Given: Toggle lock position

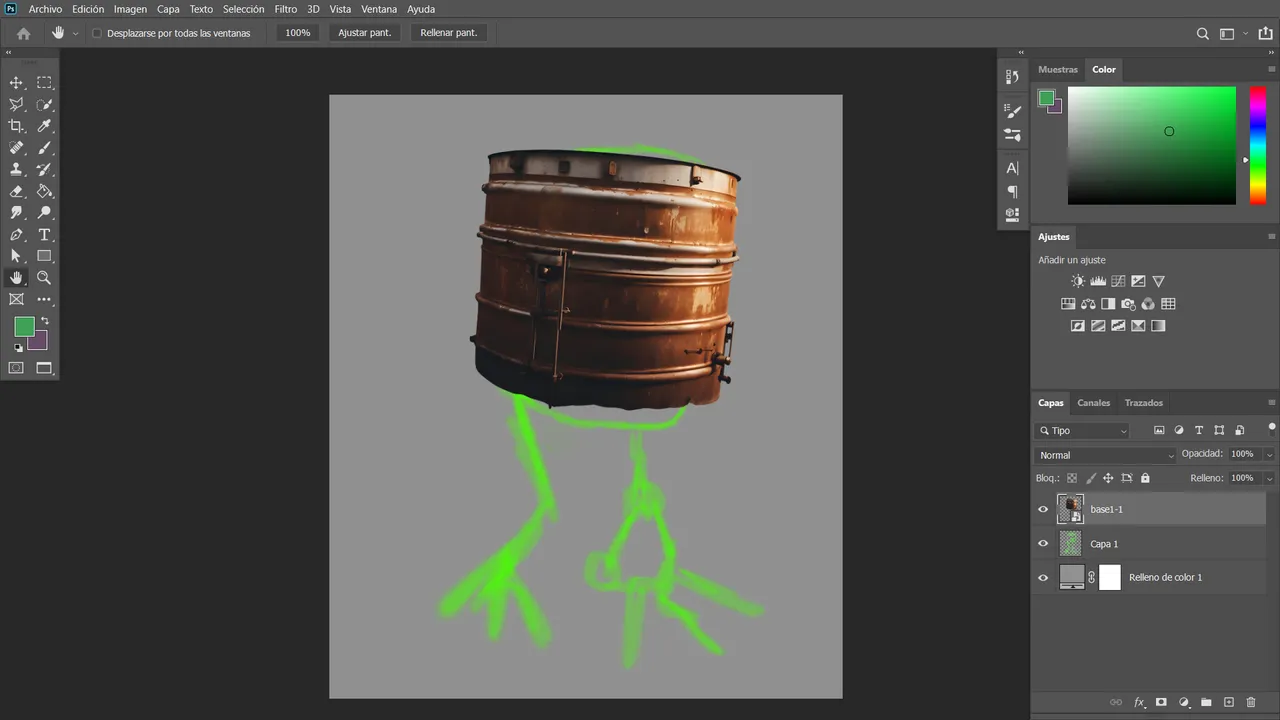Looking at the screenshot, I should click(1108, 479).
